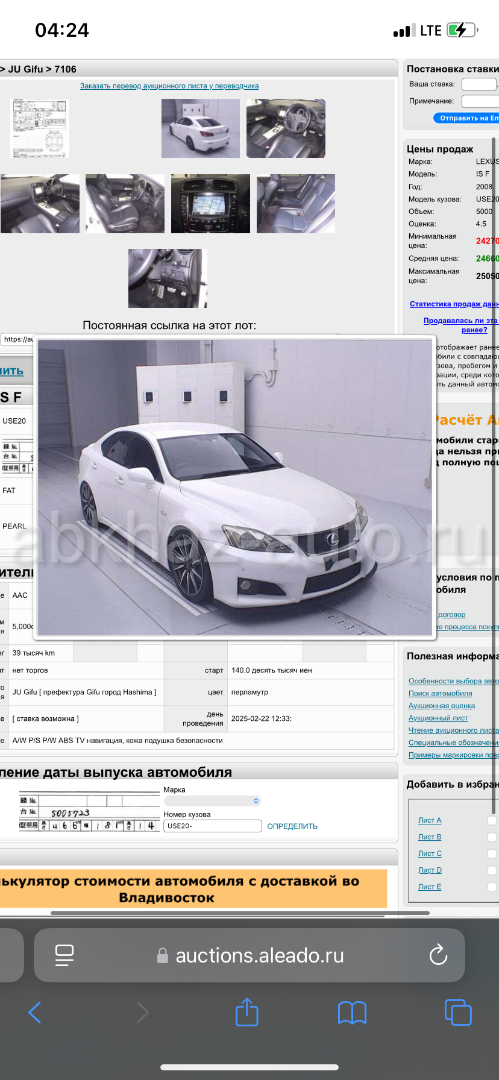Screen dimensions: 499x1080
Task: Open 'Статистика продаж' link
Action: [454, 304]
